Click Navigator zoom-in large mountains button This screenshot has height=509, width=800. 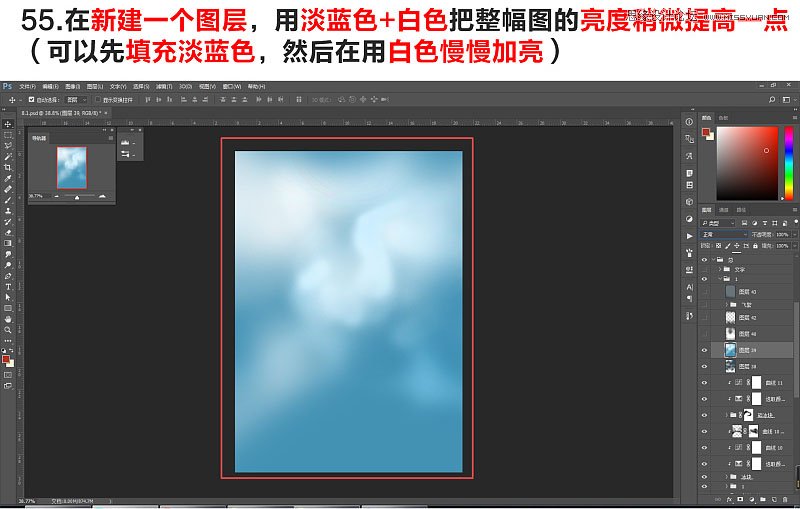(x=102, y=196)
